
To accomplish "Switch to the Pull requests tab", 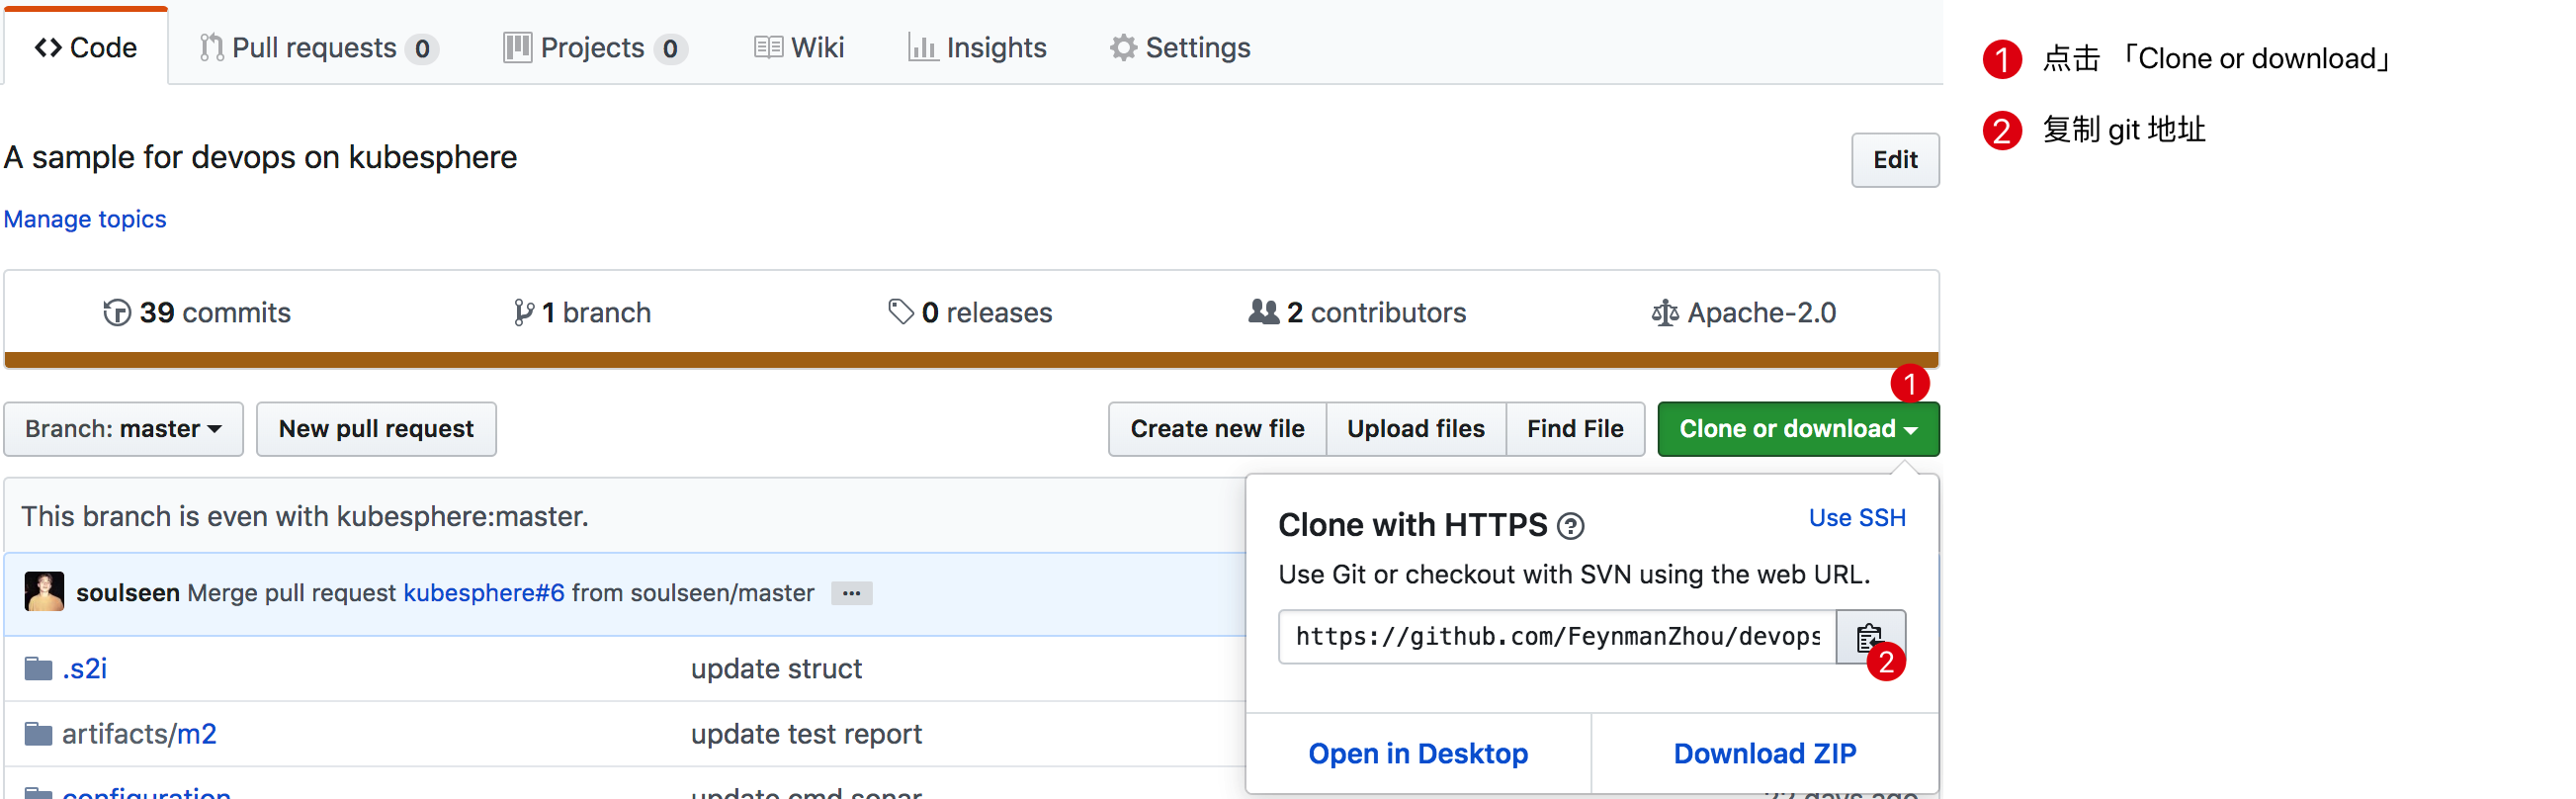I will tap(317, 48).
